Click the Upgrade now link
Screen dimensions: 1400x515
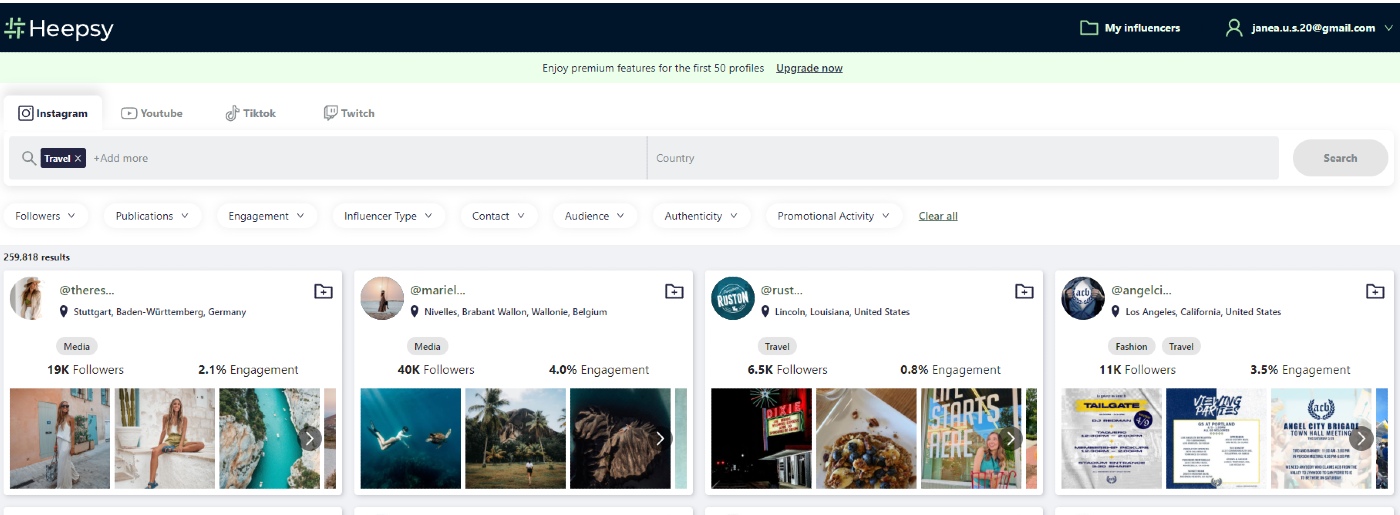809,68
